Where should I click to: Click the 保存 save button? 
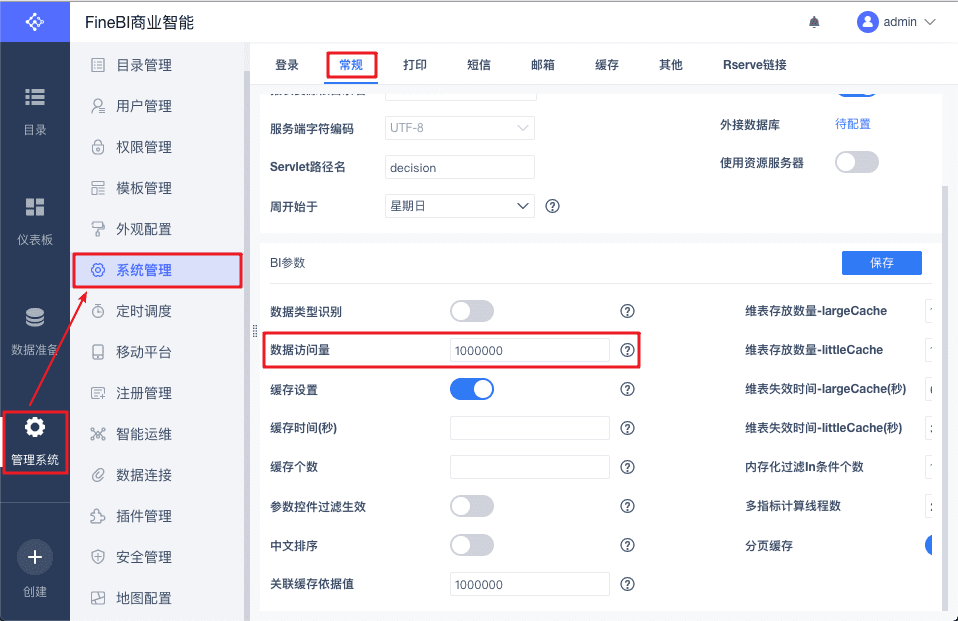click(x=881, y=263)
